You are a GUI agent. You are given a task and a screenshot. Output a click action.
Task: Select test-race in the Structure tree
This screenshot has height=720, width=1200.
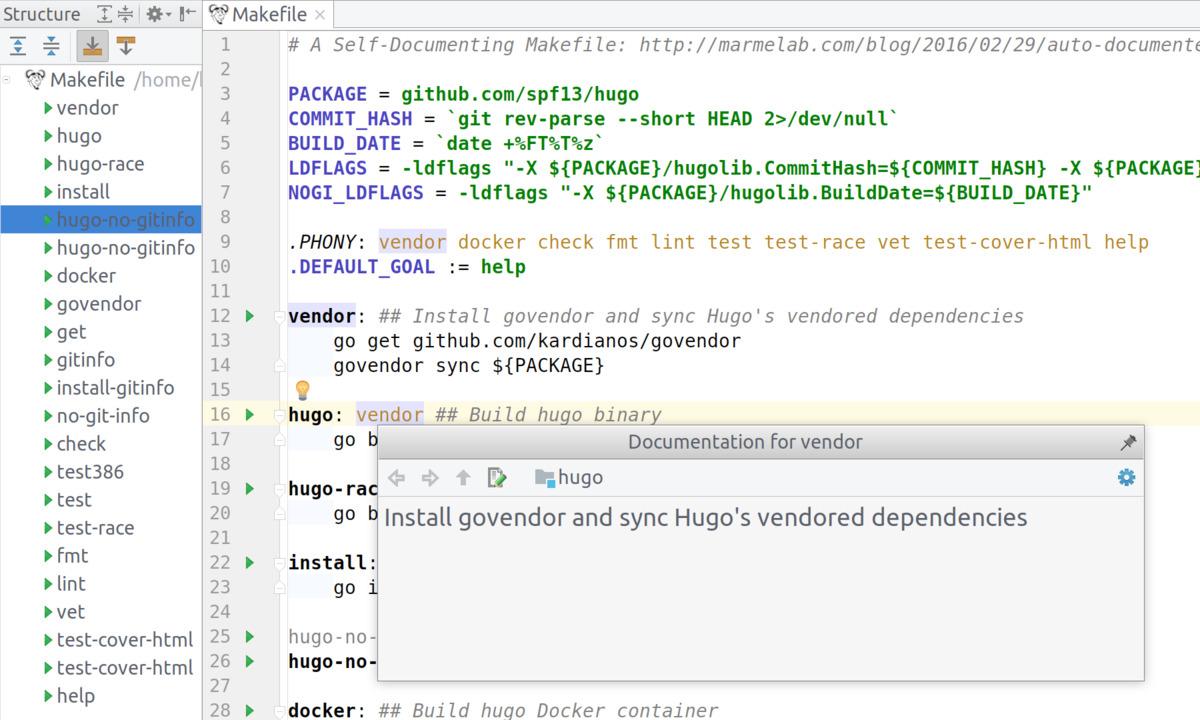click(95, 528)
